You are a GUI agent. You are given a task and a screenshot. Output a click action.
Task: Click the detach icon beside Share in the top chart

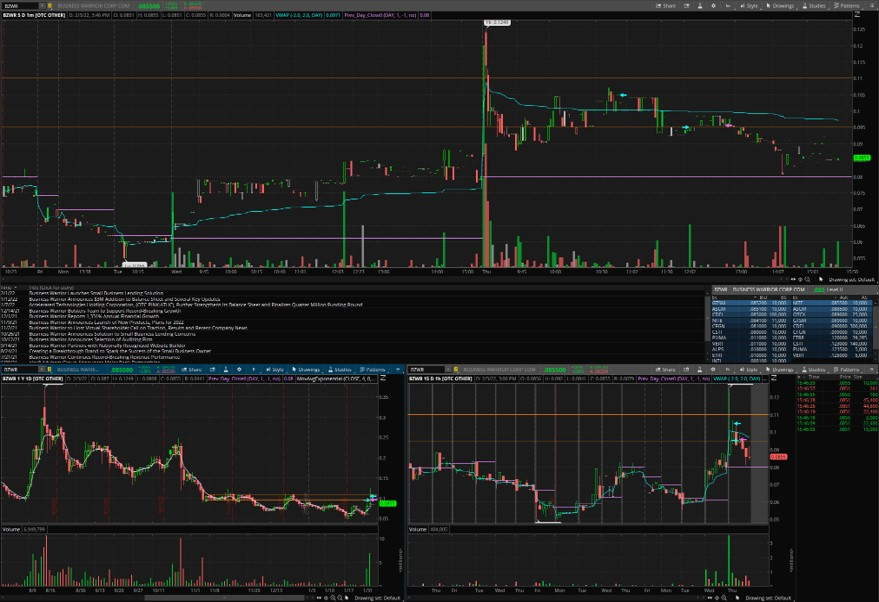tap(686, 6)
